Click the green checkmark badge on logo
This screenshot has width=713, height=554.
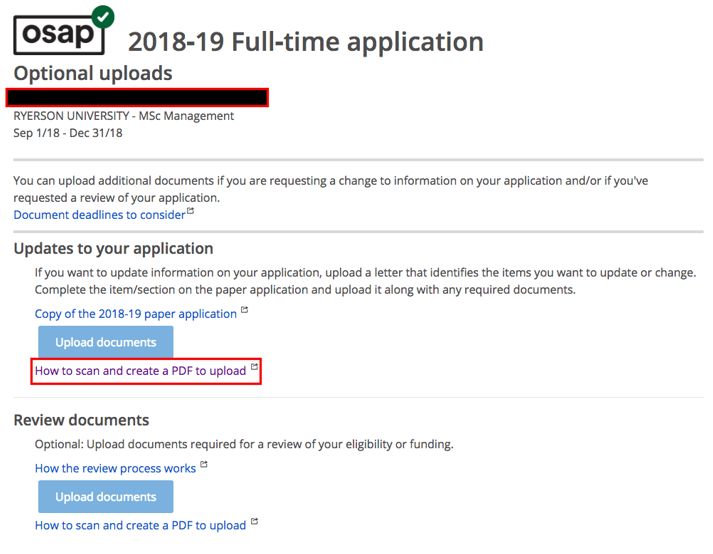pyautogui.click(x=102, y=17)
